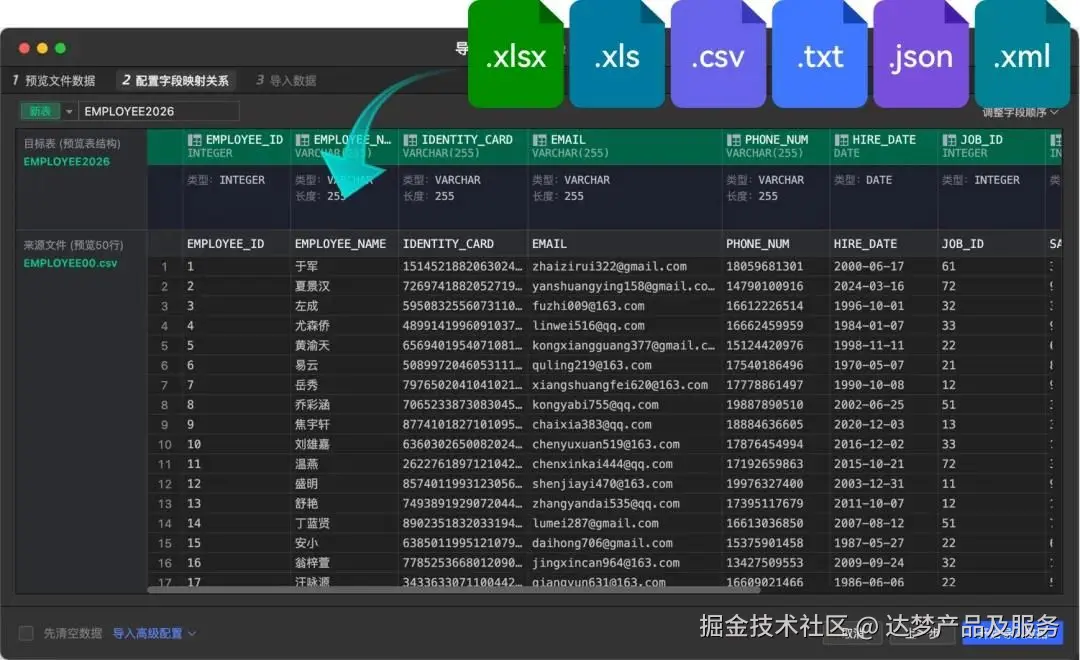Image resolution: width=1080 pixels, height=660 pixels.
Task: Click hire date 1984-01-07
Action: point(869,326)
